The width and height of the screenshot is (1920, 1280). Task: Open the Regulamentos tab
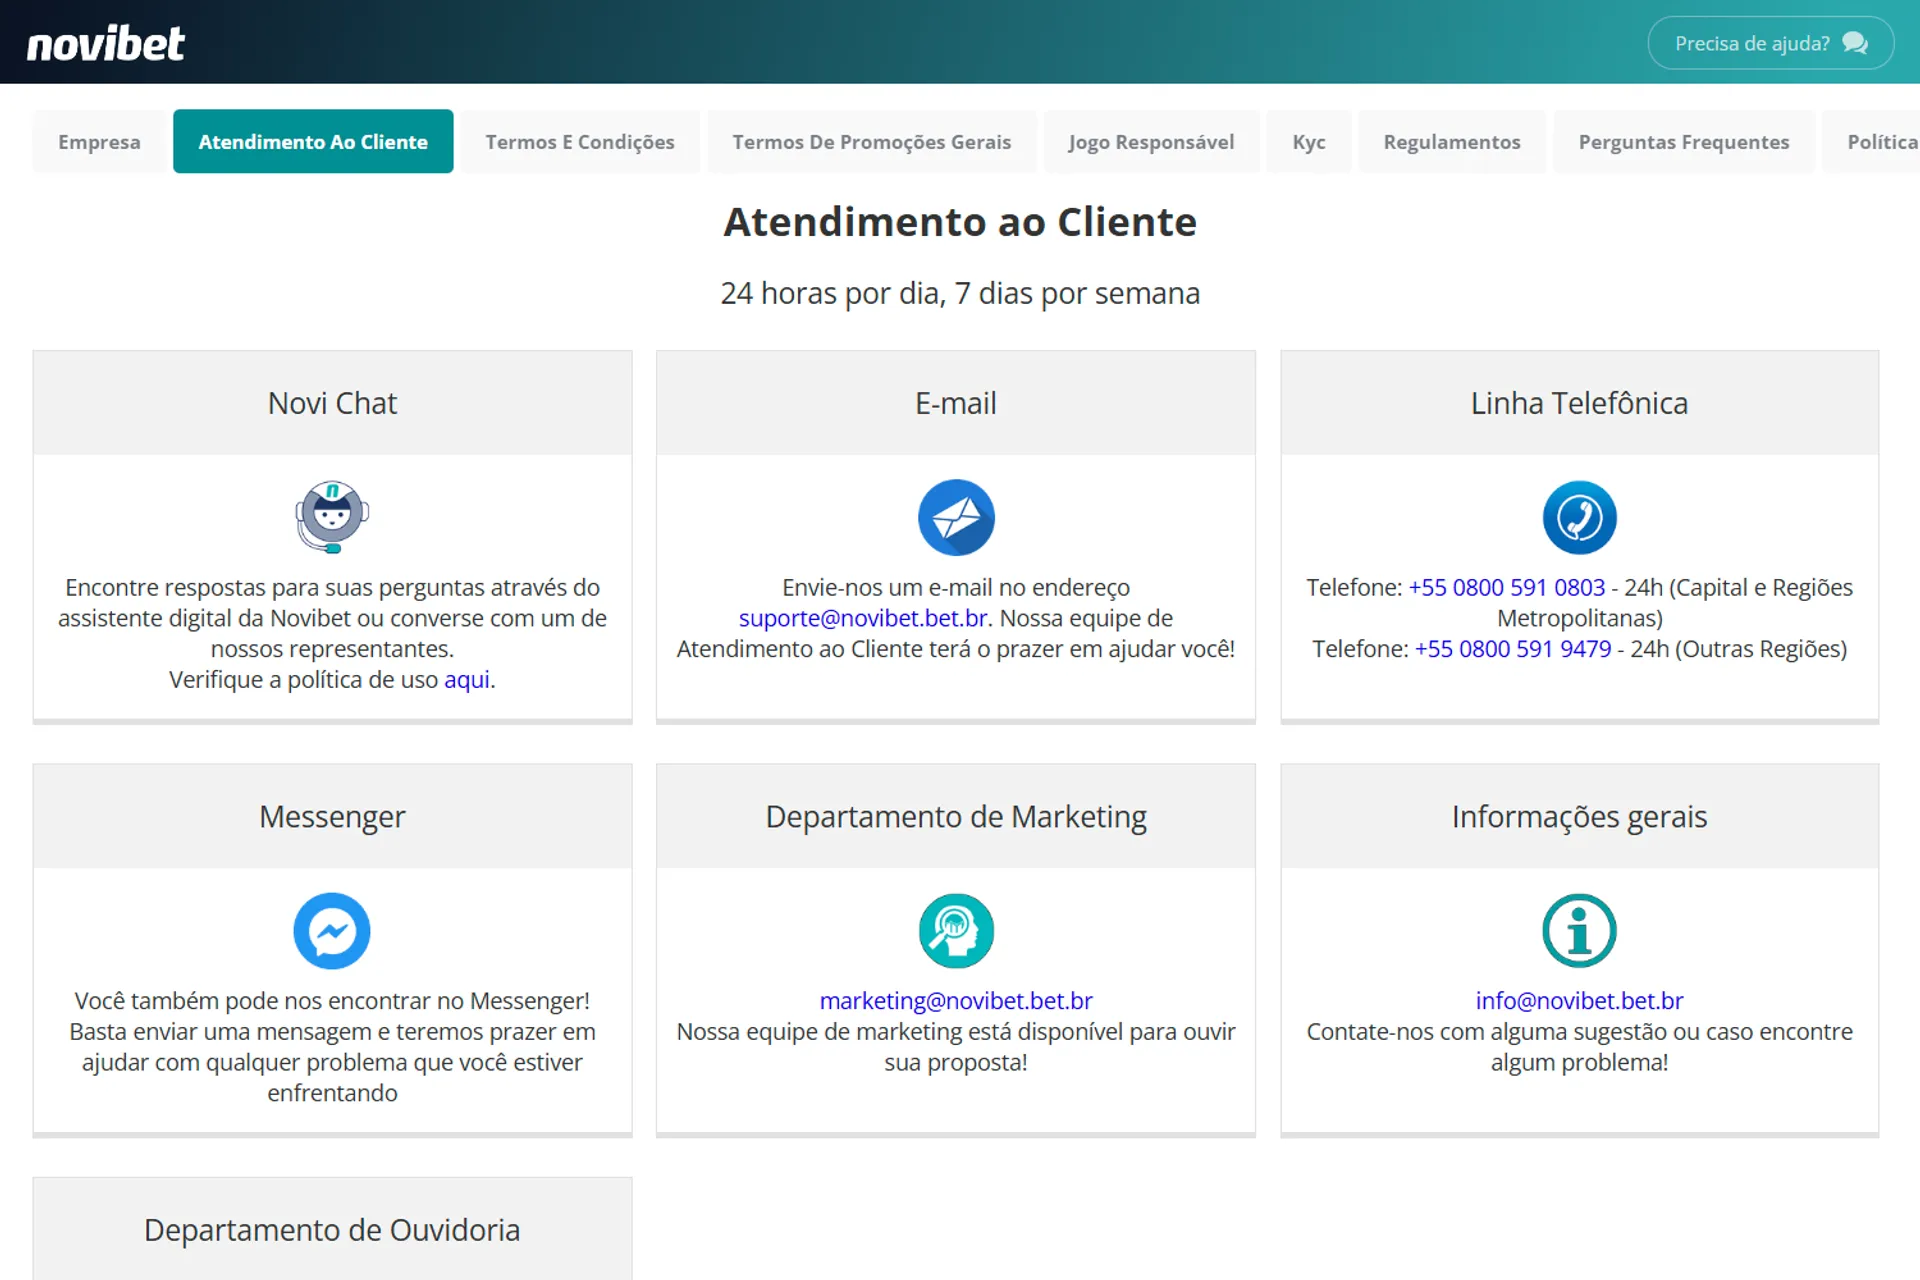pos(1452,141)
